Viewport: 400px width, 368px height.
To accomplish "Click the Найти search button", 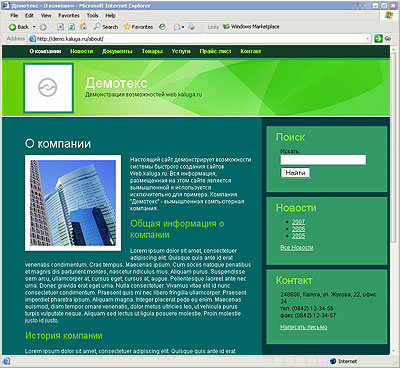I will click(295, 173).
